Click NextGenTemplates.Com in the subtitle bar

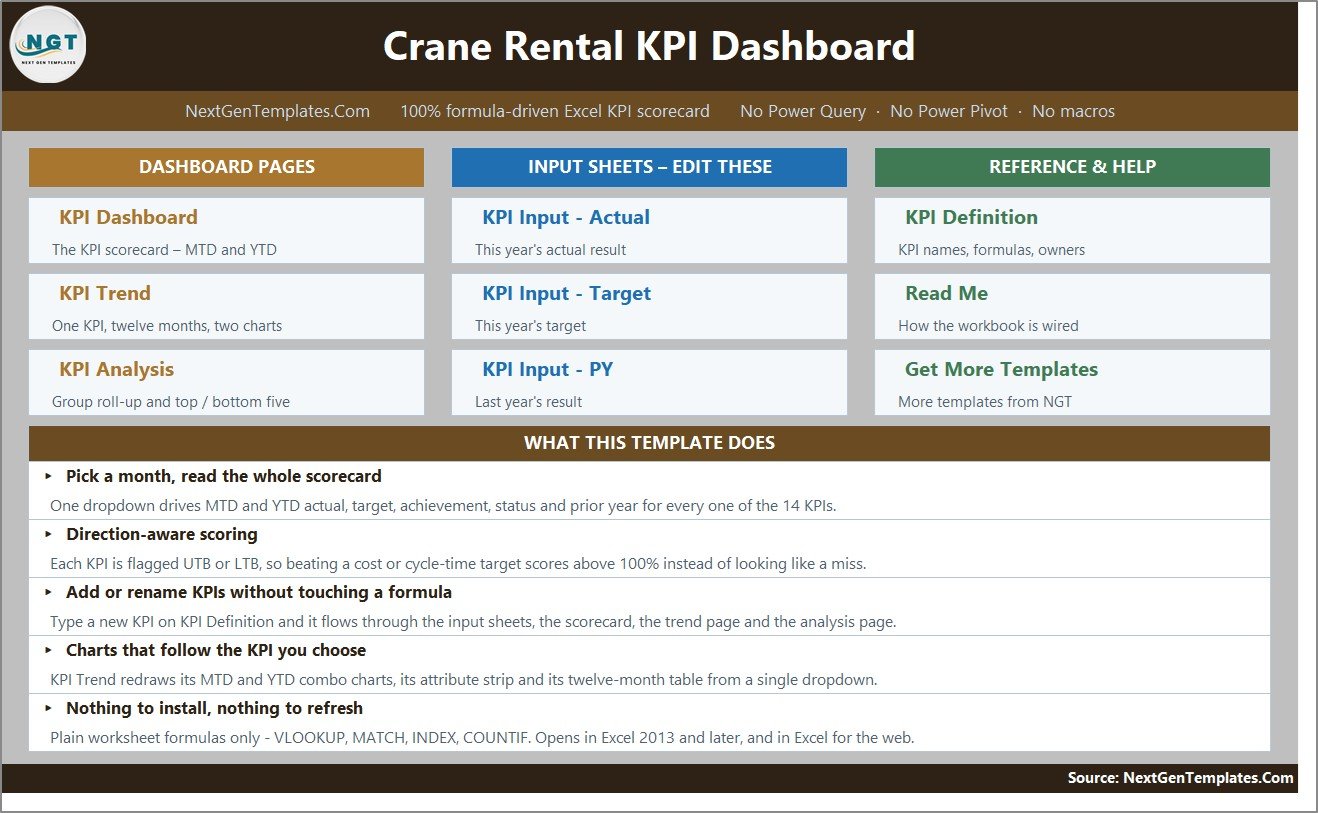[x=277, y=111]
